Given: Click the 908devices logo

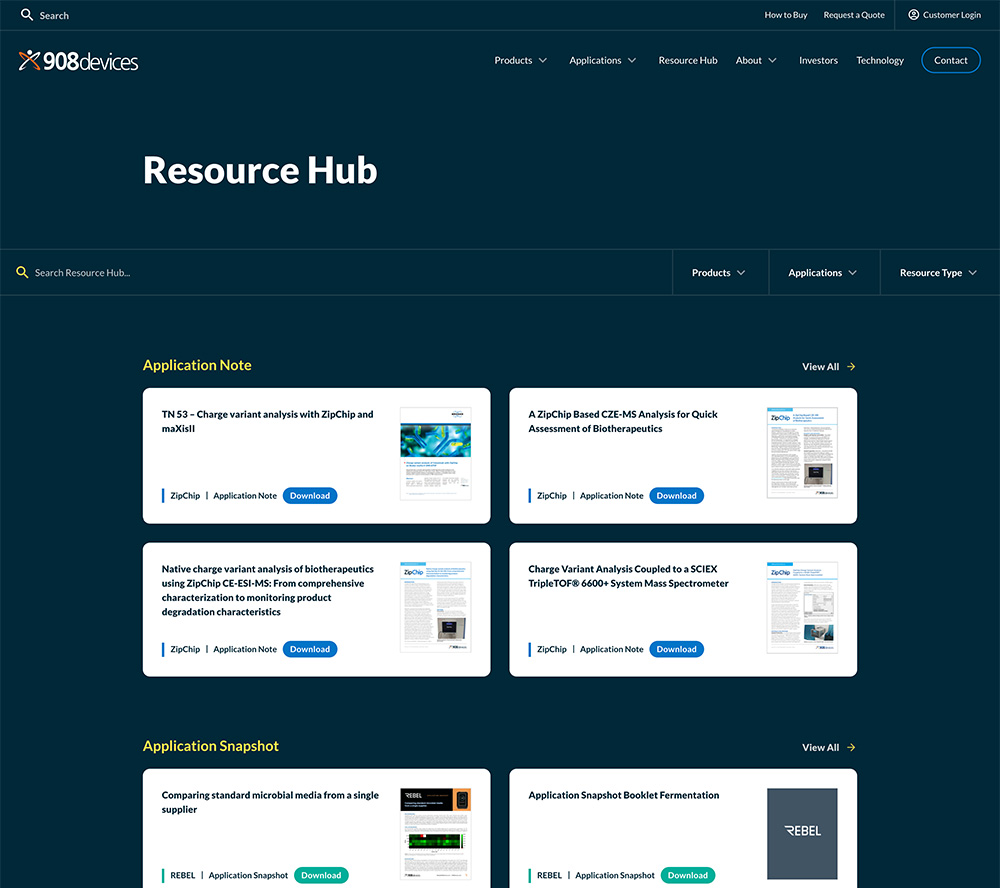Looking at the screenshot, I should [78, 61].
